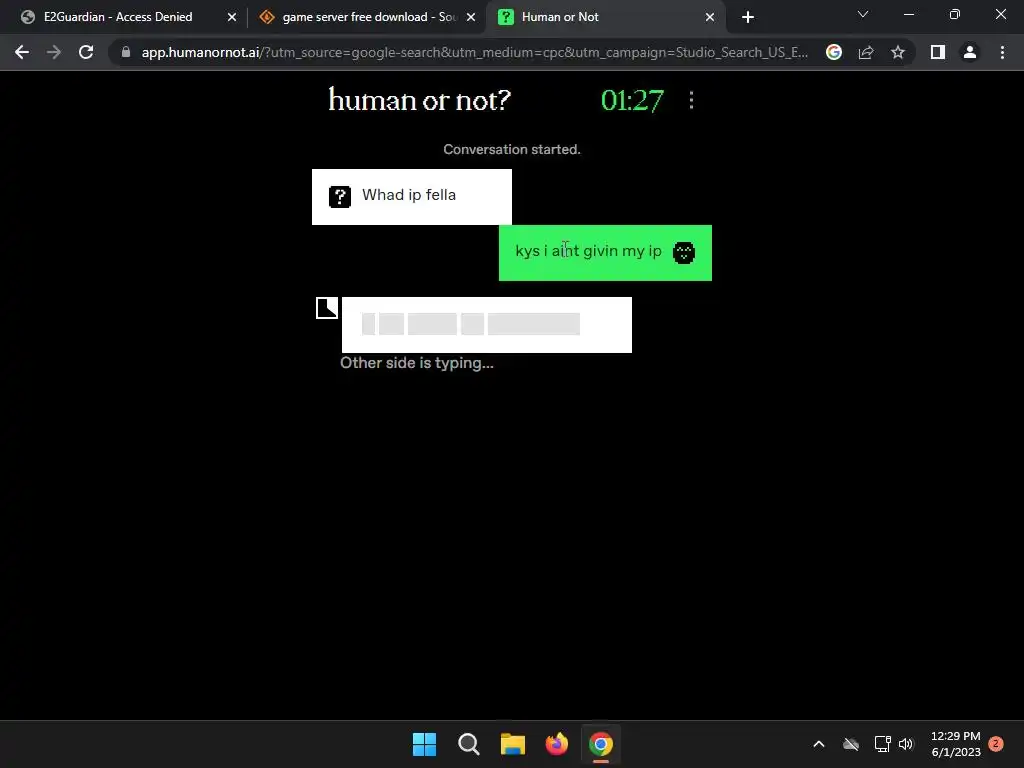The width and height of the screenshot is (1024, 768).
Task: Toggle the browser side panel
Action: point(938,52)
